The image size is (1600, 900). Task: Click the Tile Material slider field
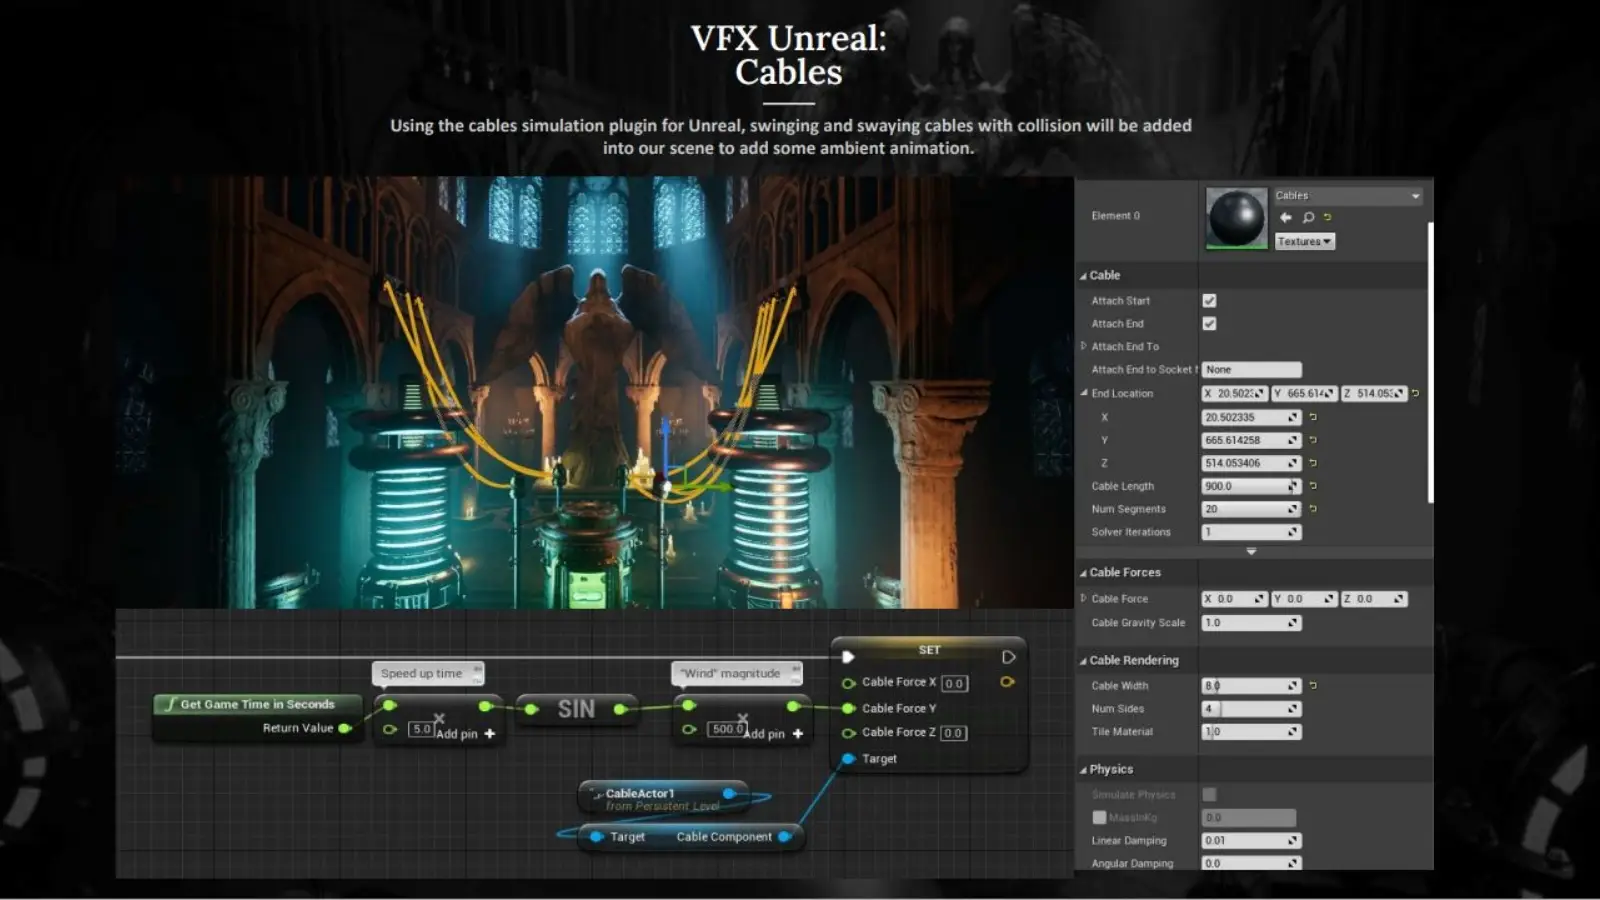pyautogui.click(x=1251, y=732)
